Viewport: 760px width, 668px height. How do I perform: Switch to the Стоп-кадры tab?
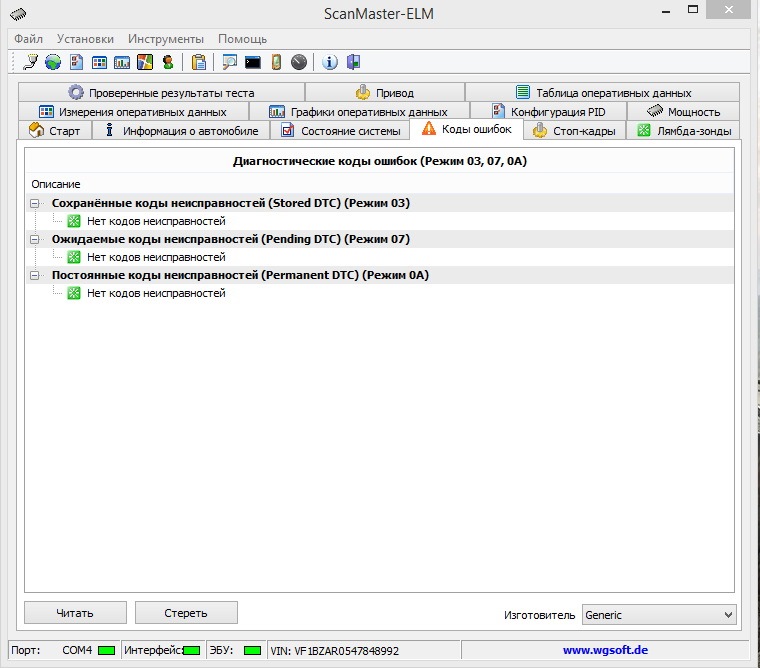pos(575,130)
